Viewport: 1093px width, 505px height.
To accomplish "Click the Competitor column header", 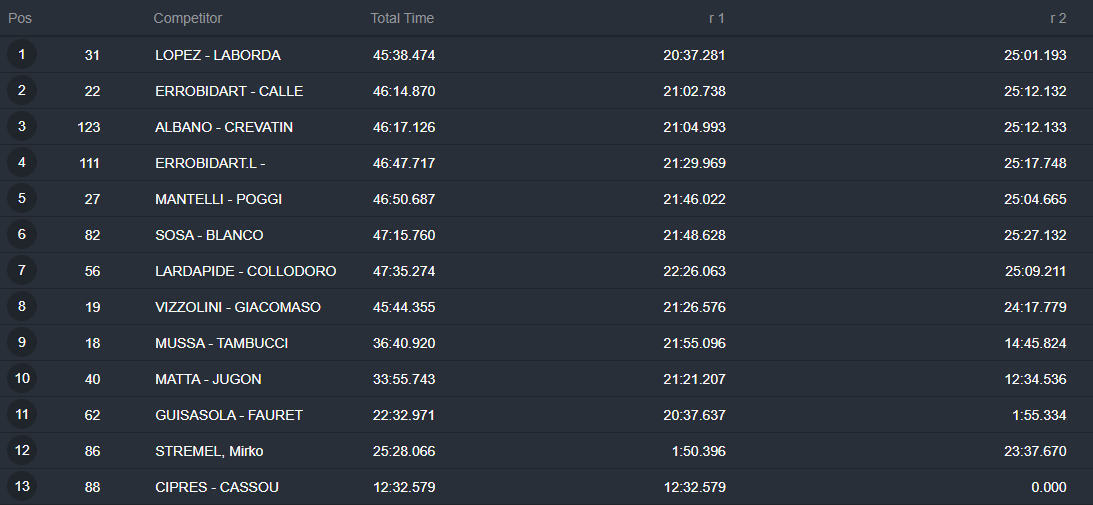I will tap(188, 18).
